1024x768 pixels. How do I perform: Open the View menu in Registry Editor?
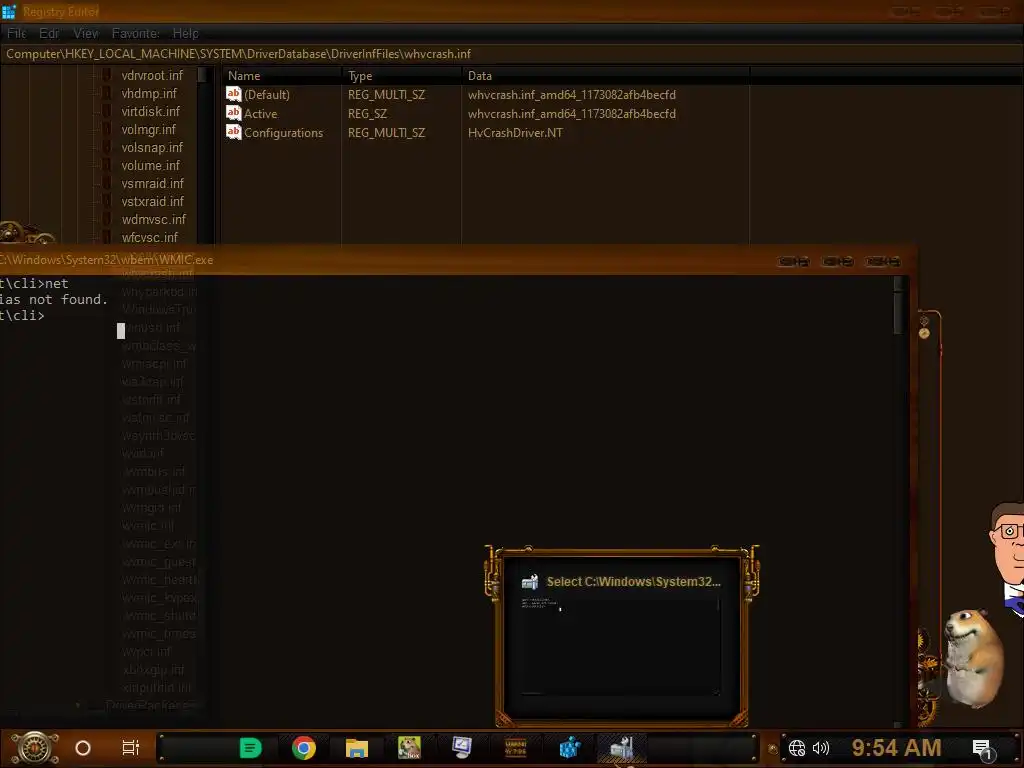click(x=86, y=33)
